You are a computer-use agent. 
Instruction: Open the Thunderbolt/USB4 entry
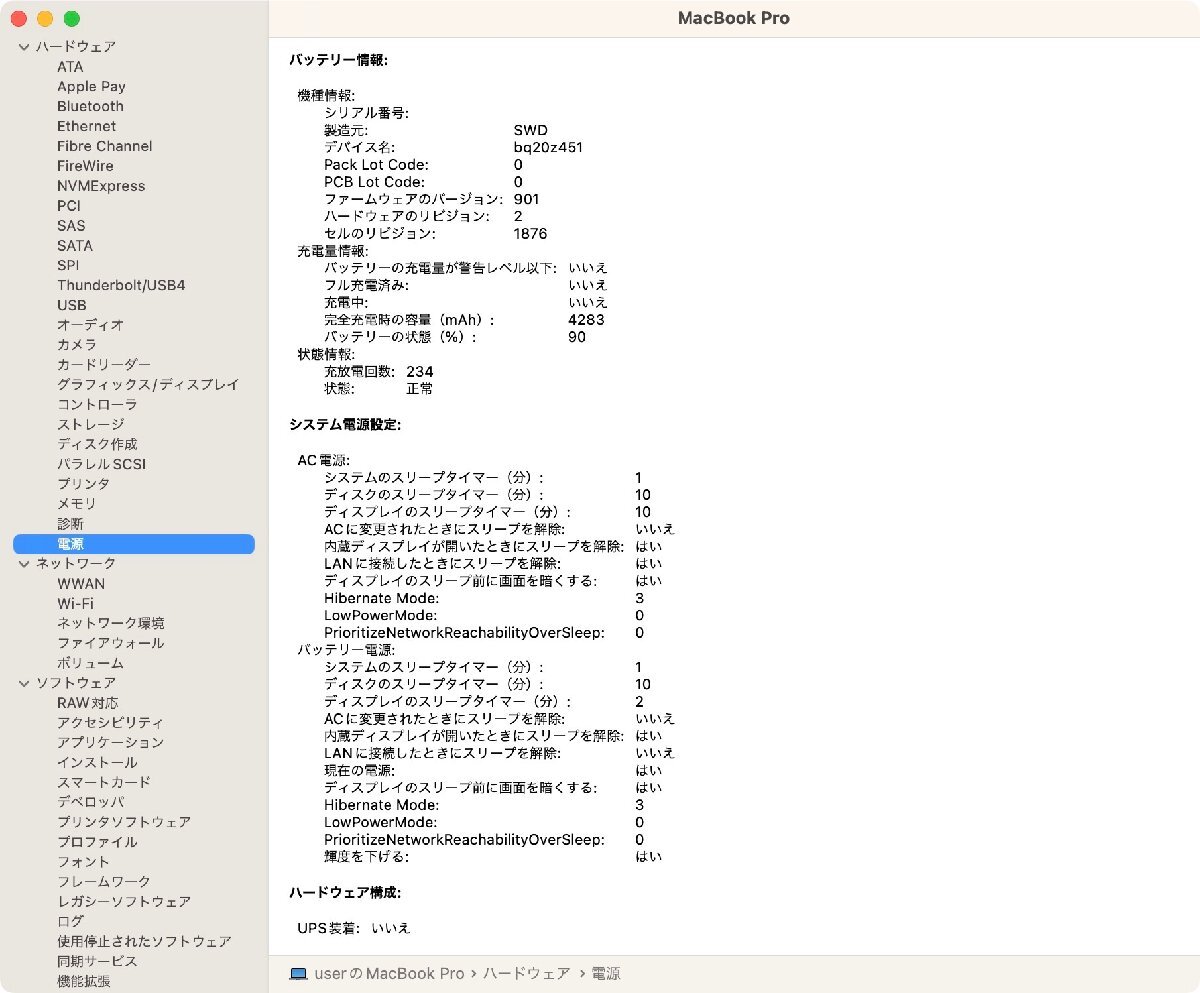121,285
